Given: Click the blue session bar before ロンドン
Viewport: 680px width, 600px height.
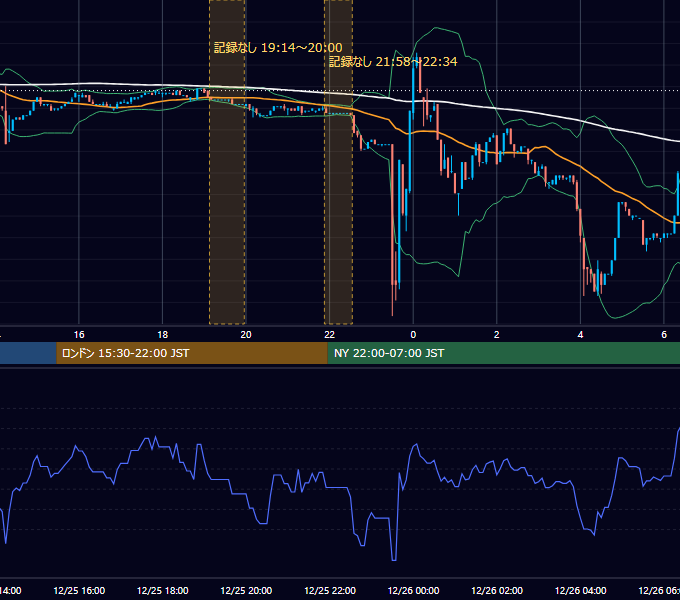Looking at the screenshot, I should (28, 353).
